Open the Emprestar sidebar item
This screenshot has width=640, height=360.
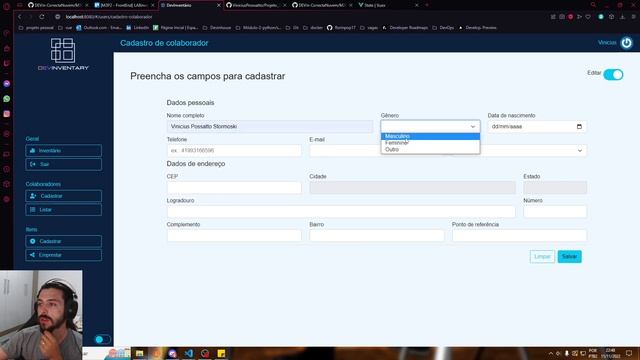(x=63, y=255)
